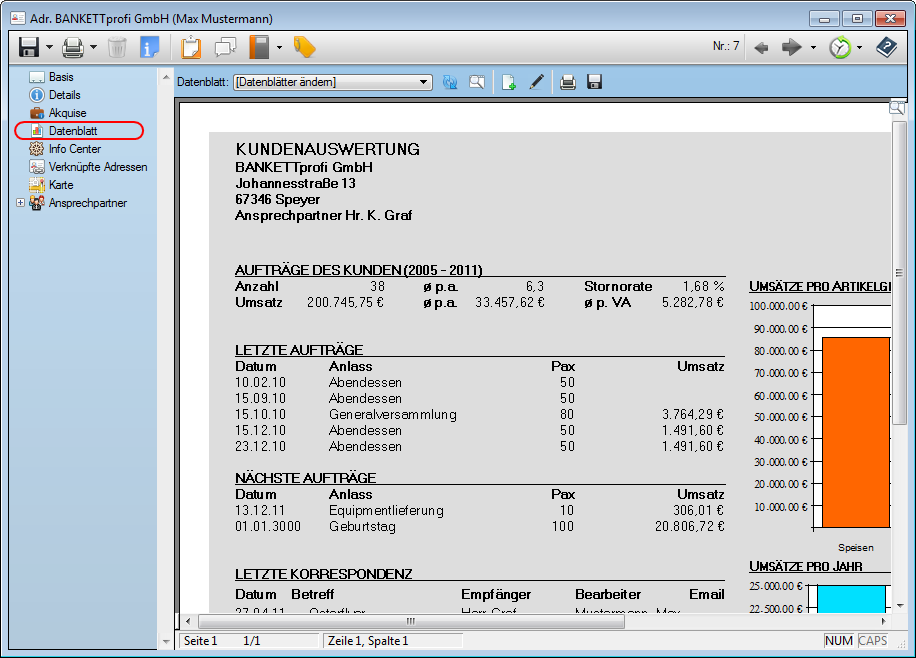Activate the zoom magnifier above the document
Image resolution: width=916 pixels, height=658 pixels.
(897, 106)
